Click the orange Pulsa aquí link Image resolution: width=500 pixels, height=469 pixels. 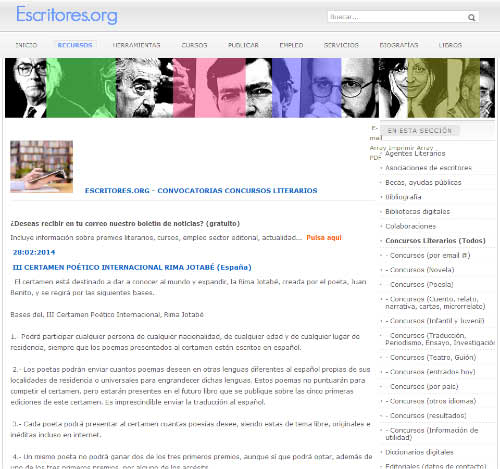point(324,238)
